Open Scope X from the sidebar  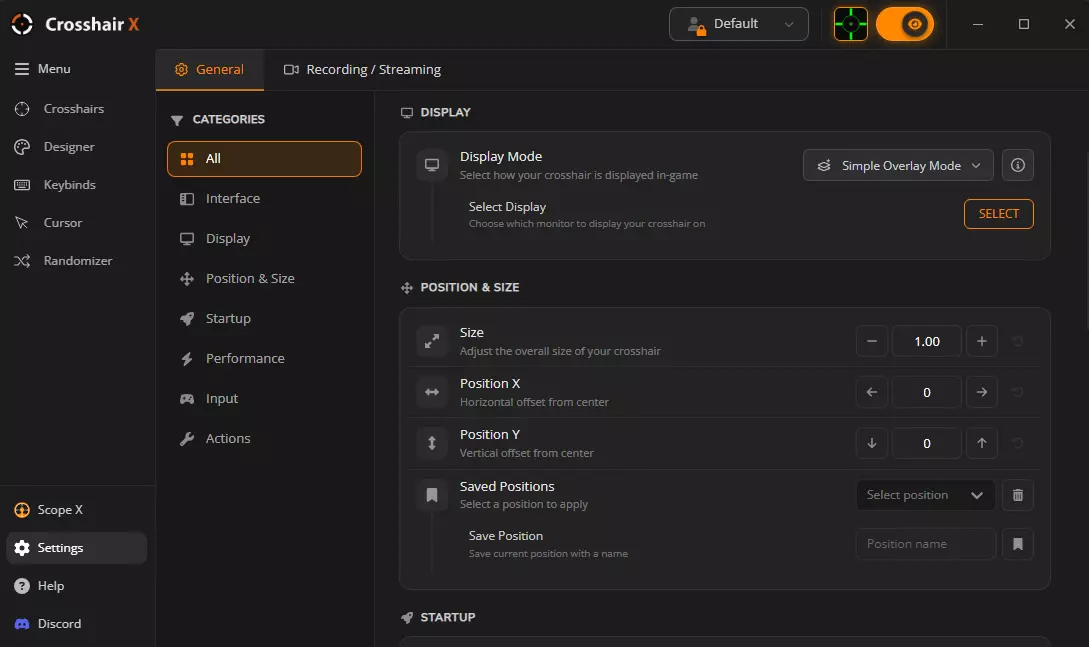[x=59, y=510]
